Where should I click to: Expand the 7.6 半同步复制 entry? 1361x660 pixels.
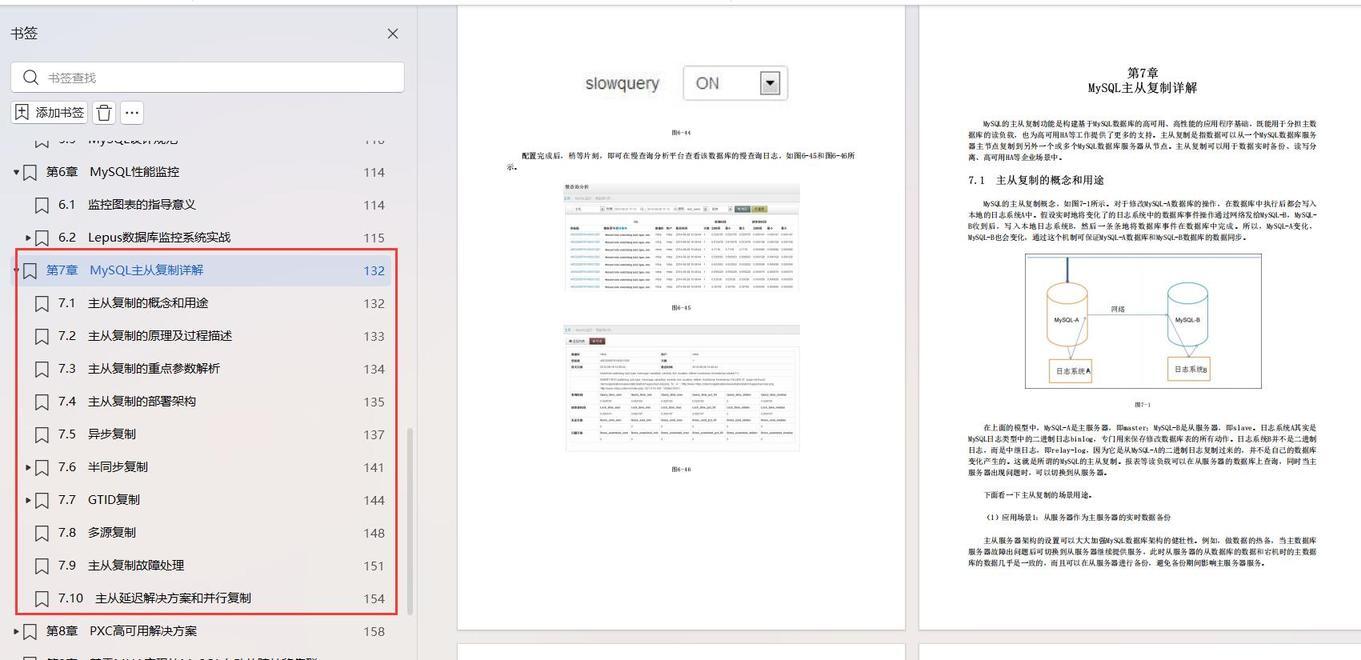click(x=28, y=467)
